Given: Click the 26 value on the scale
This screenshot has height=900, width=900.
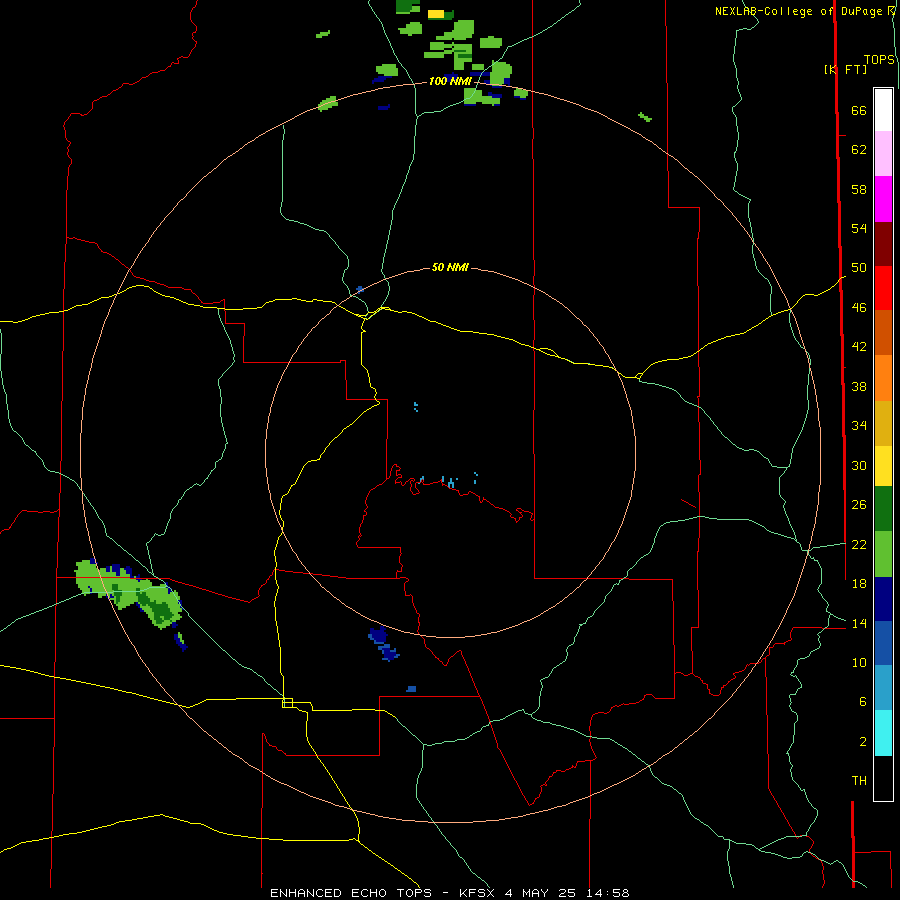Looking at the screenshot, I should (859, 505).
